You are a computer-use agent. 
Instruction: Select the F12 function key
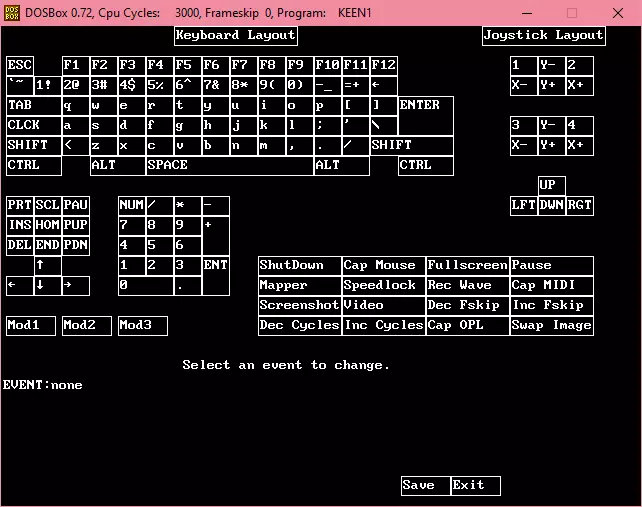coord(384,66)
